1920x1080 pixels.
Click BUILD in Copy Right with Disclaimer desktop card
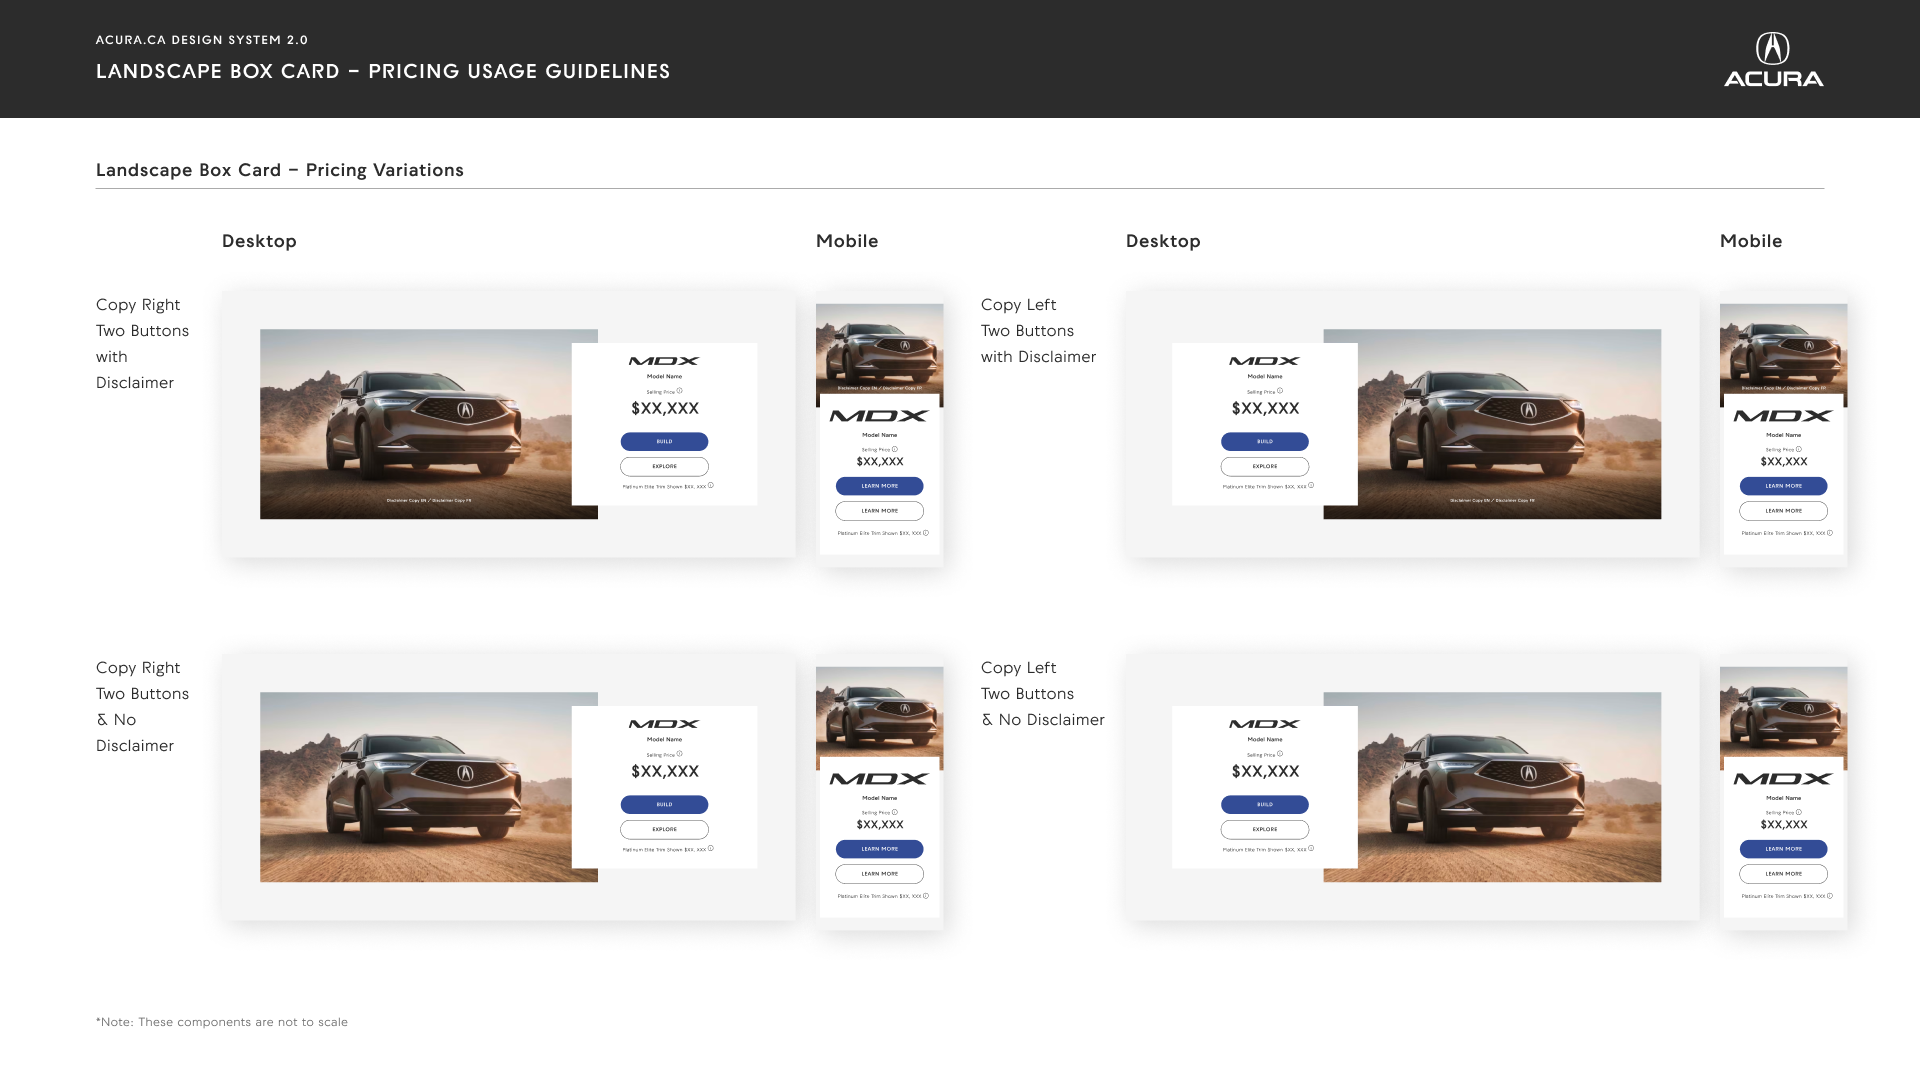[664, 441]
